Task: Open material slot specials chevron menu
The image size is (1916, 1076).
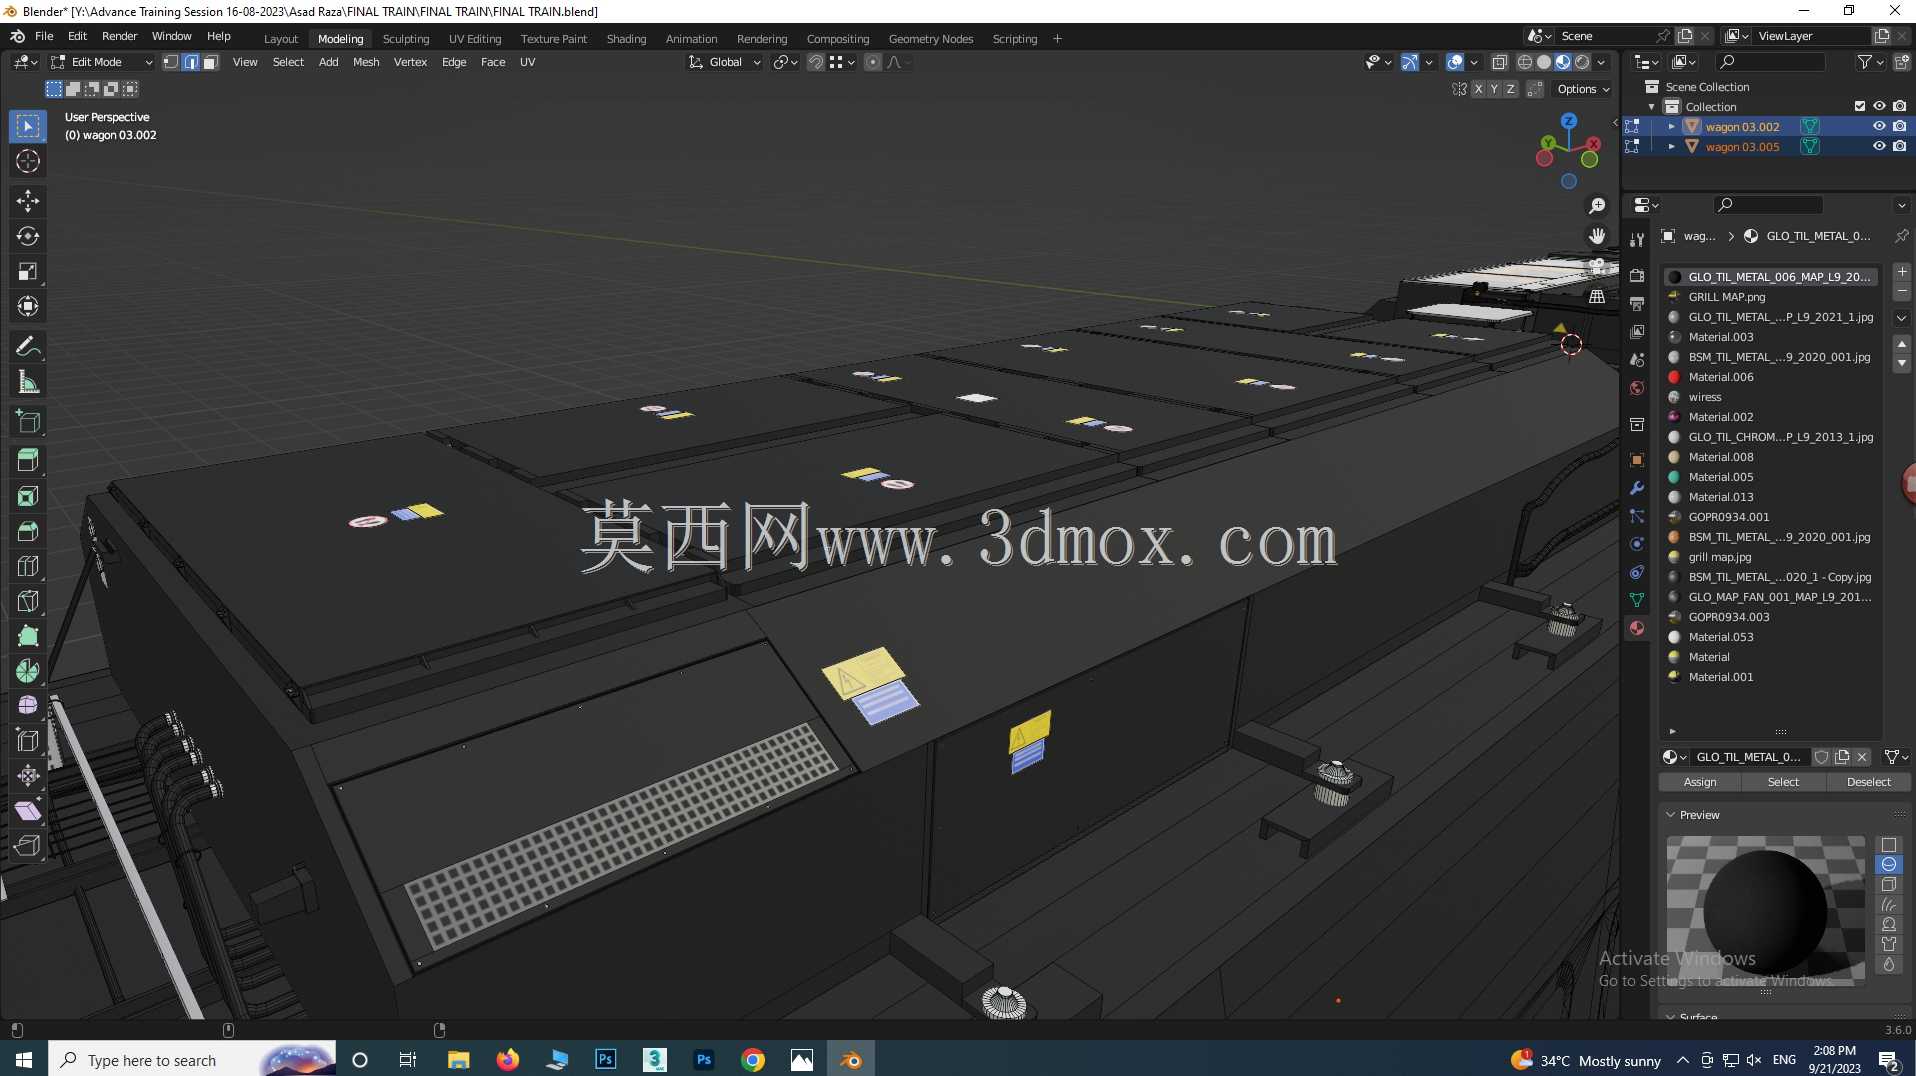Action: pos(1902,318)
